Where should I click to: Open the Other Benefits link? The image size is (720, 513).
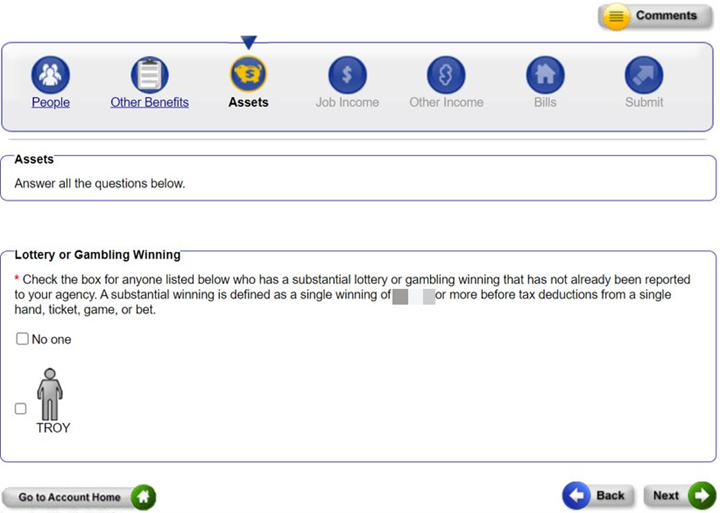[x=149, y=102]
